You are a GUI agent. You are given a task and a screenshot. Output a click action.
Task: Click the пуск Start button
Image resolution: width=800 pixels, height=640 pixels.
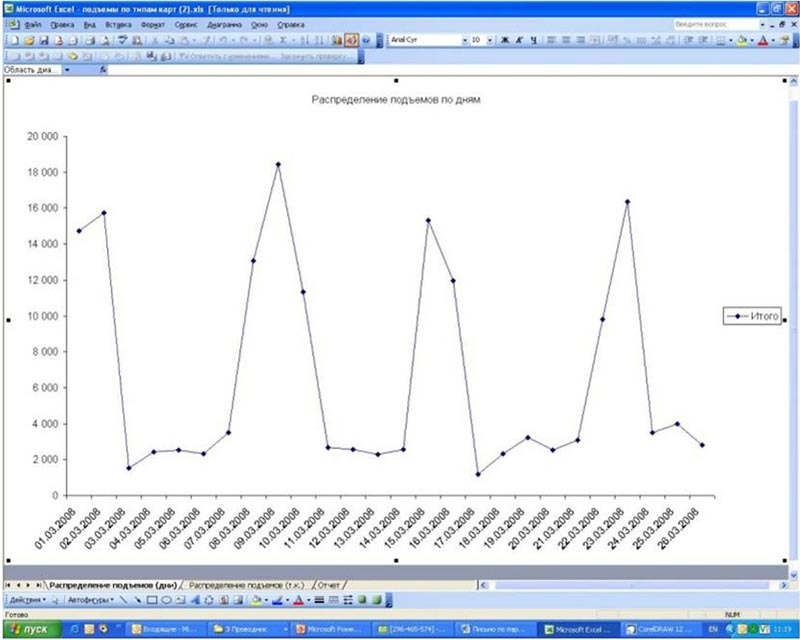[30, 629]
